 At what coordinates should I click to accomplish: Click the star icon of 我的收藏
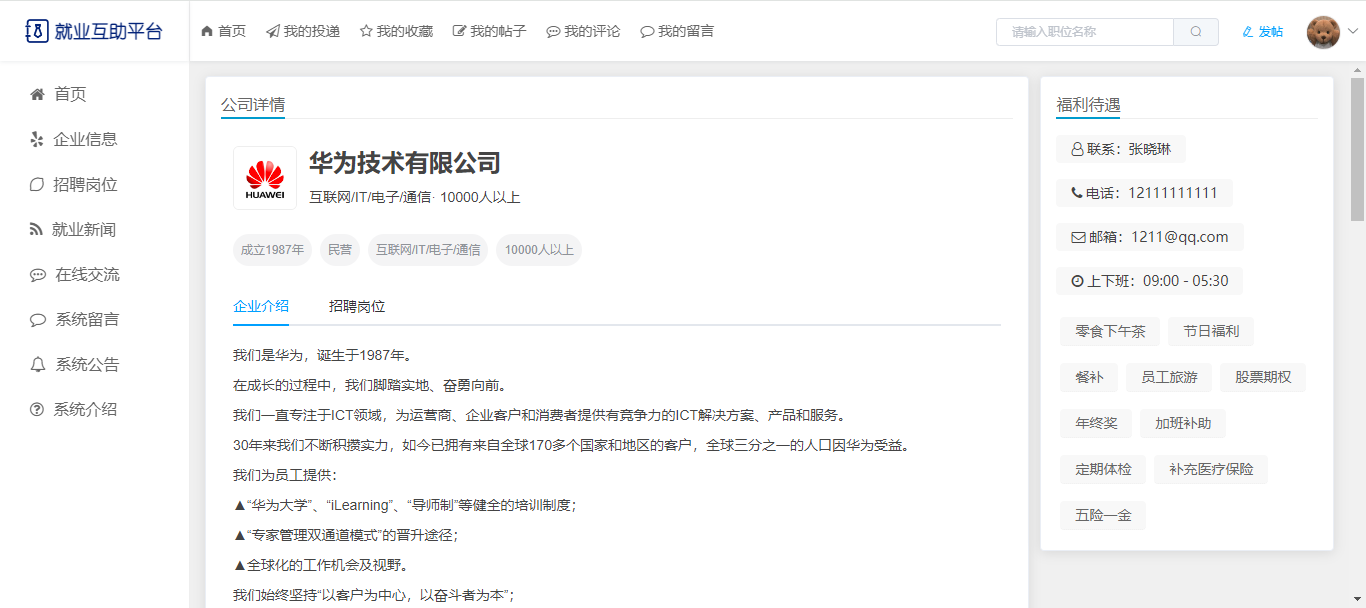[x=366, y=31]
